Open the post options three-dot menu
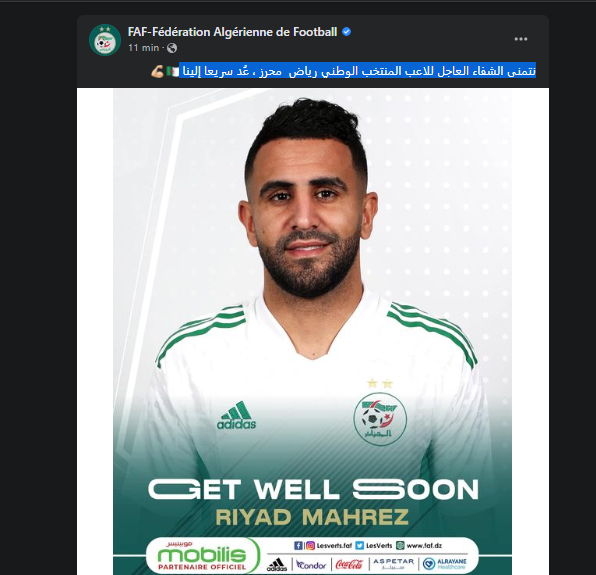 (x=521, y=39)
